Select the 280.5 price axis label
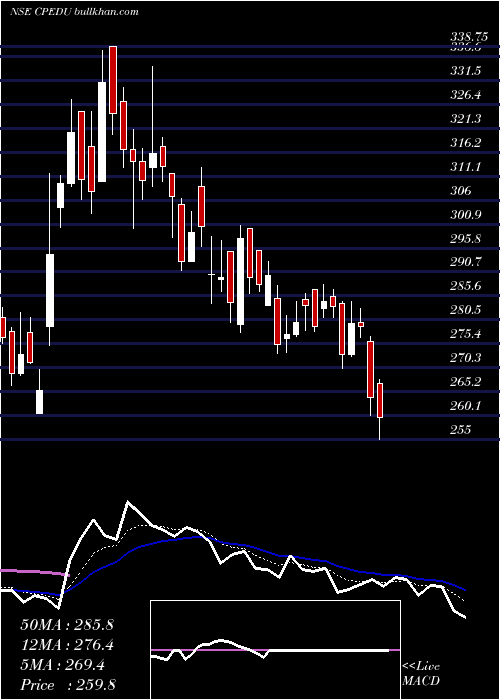This screenshot has width=500, height=700. [x=466, y=310]
